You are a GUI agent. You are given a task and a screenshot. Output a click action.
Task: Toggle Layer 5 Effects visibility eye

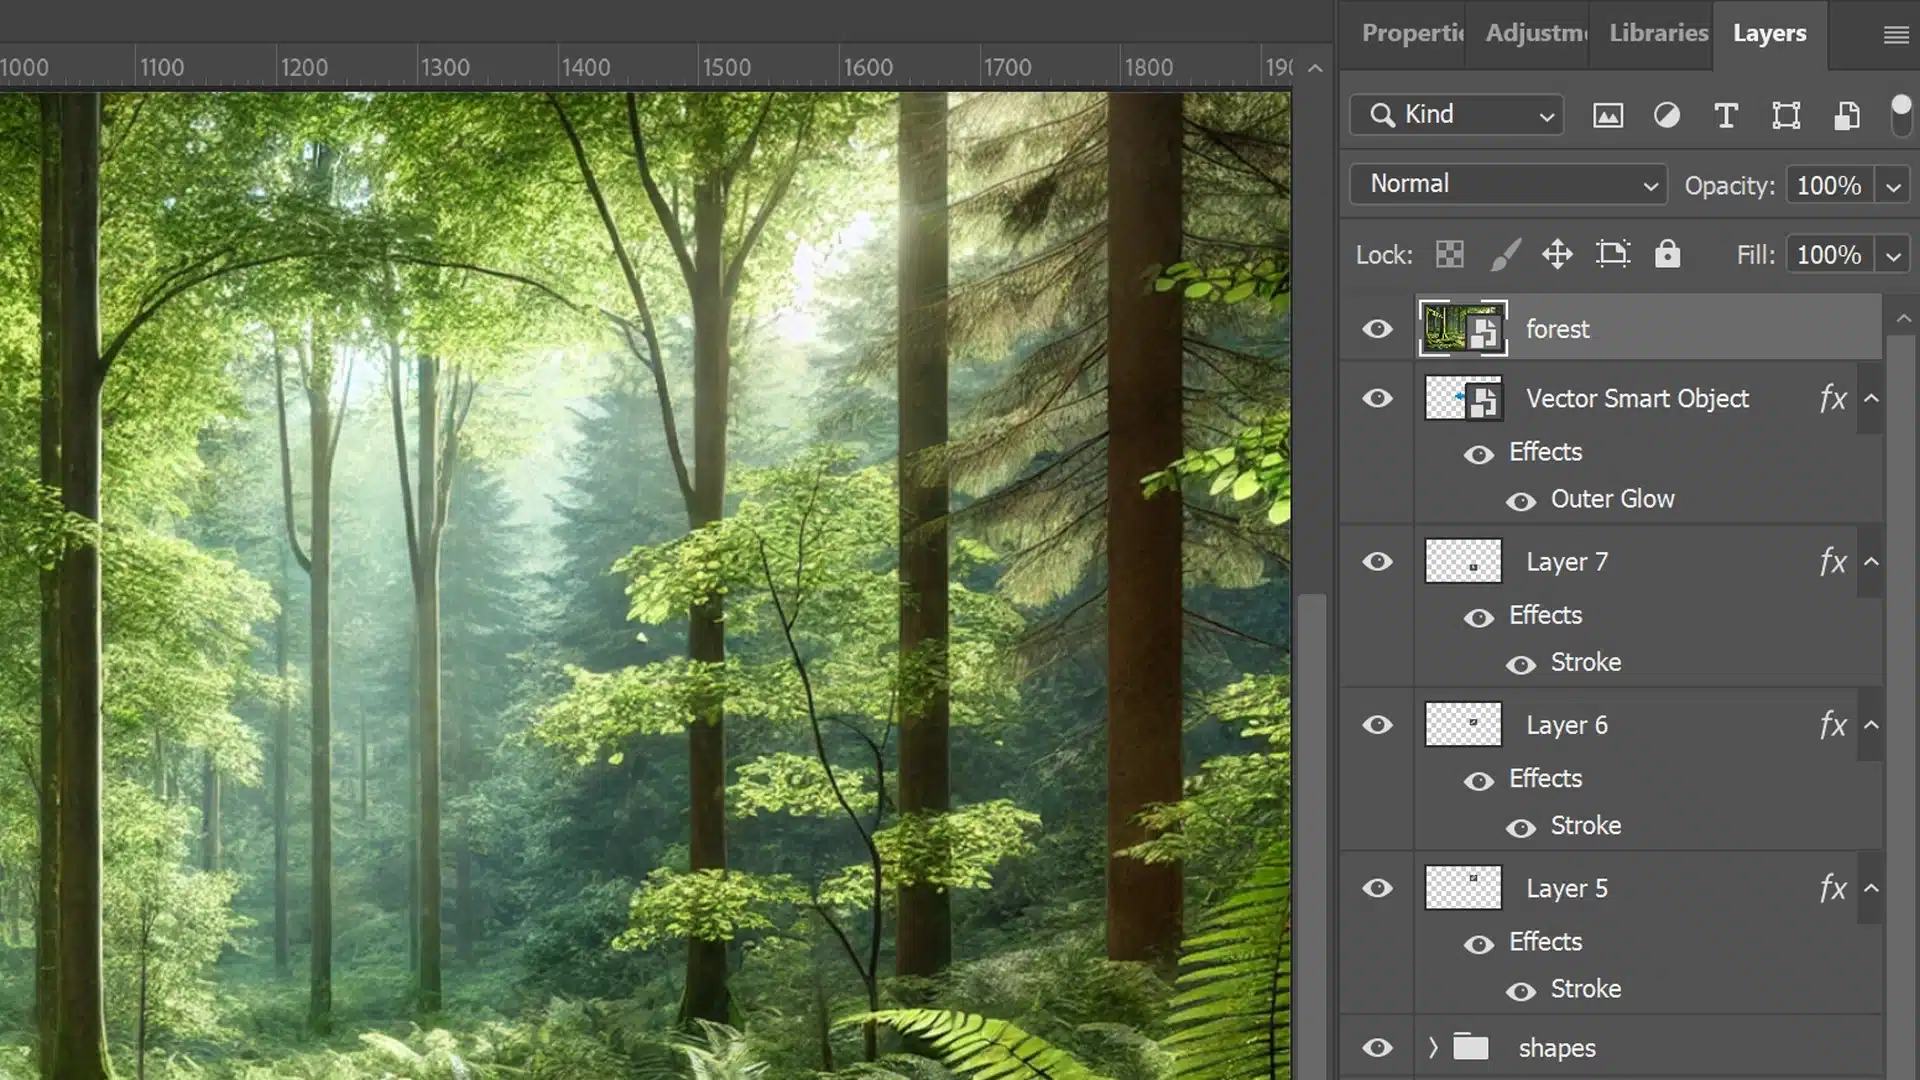click(x=1479, y=944)
